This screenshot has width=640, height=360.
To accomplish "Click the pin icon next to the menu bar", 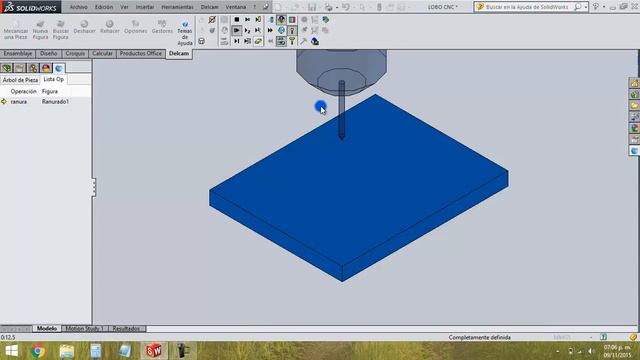I will coord(266,7).
